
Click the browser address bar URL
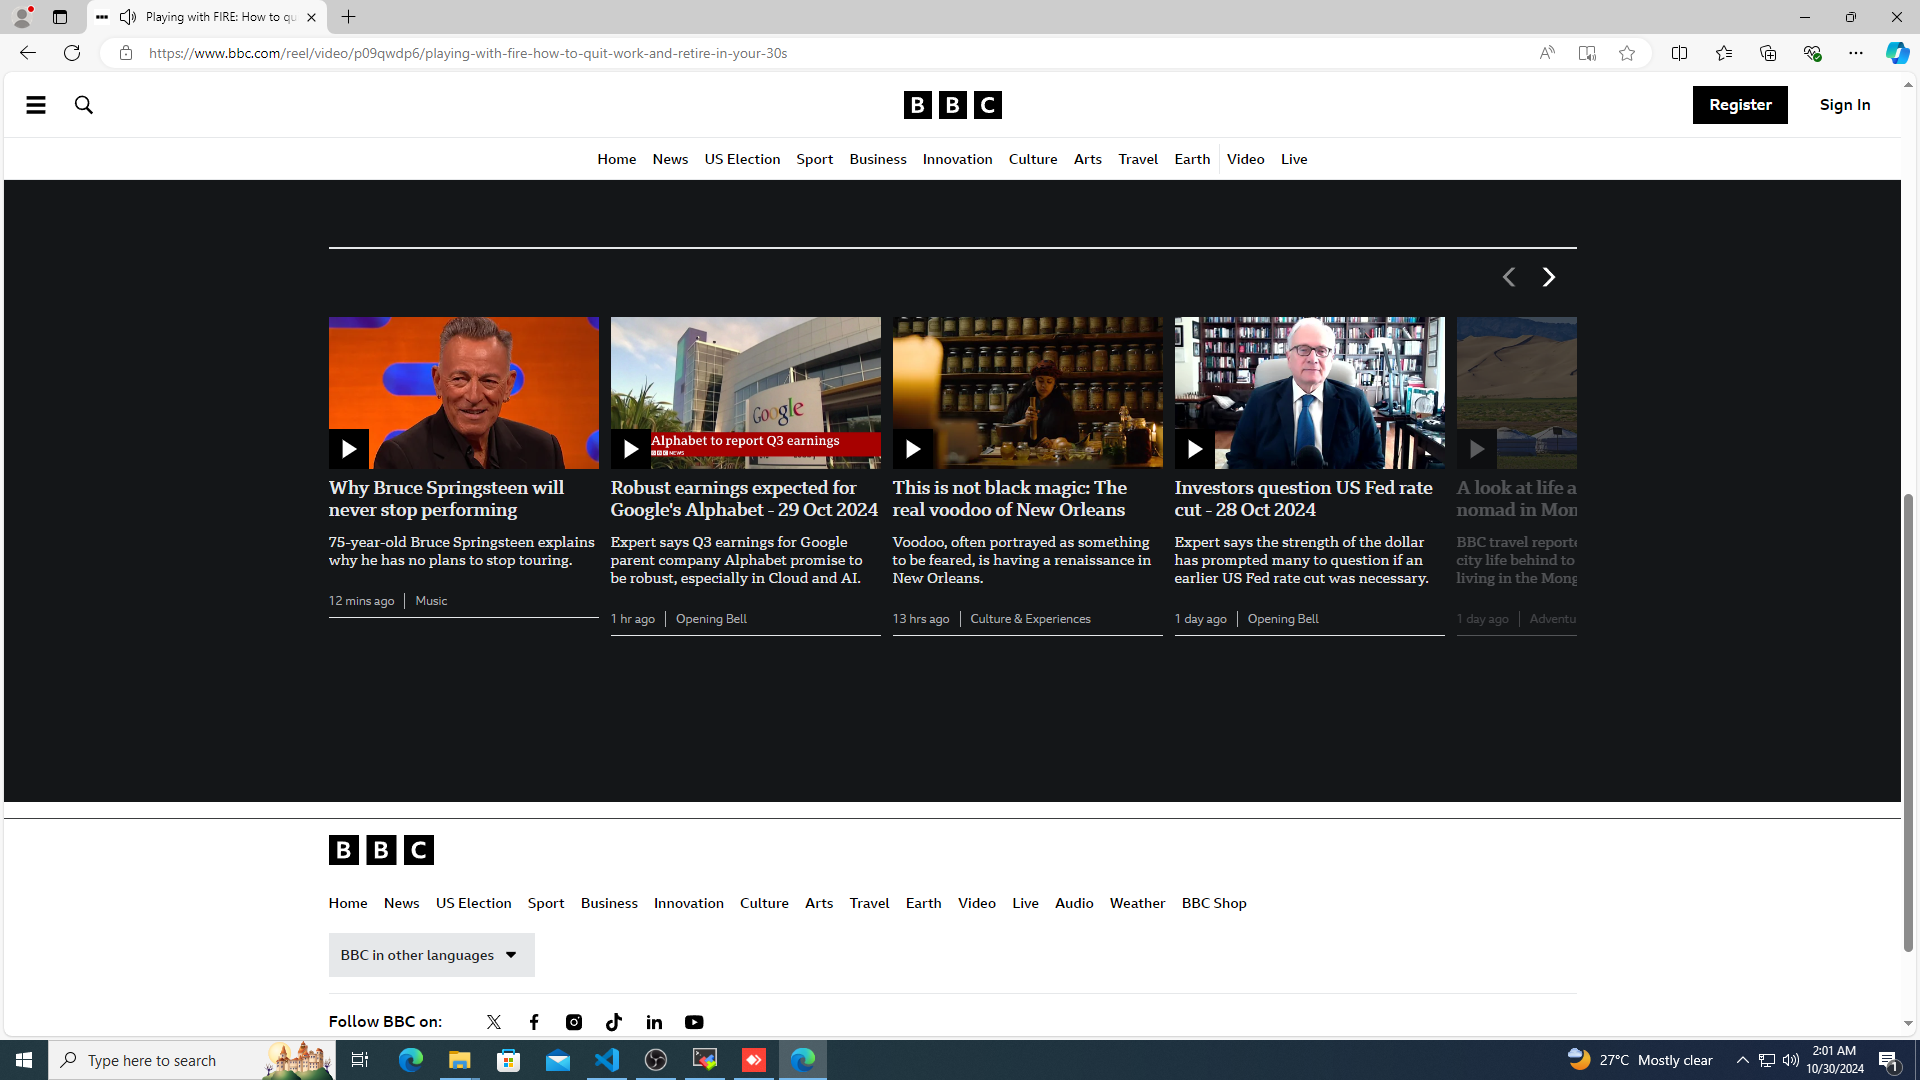(x=468, y=53)
